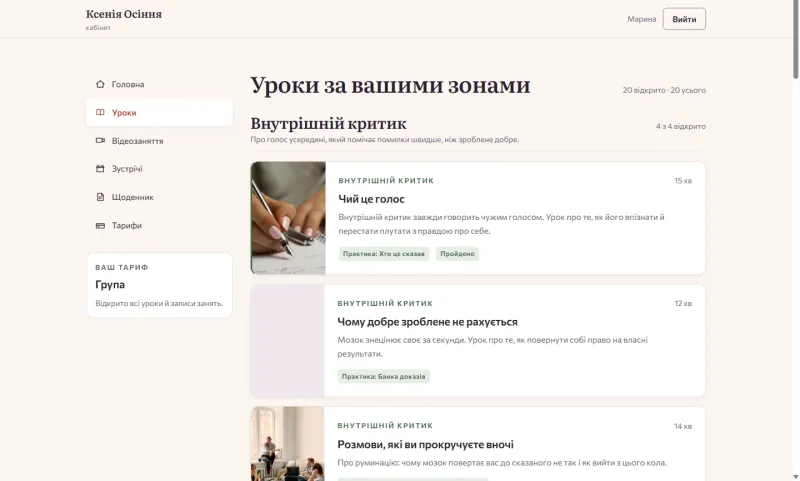800x481 pixels.
Task: Click text Відкрито всі уроки й записи занять
Action: [159, 303]
